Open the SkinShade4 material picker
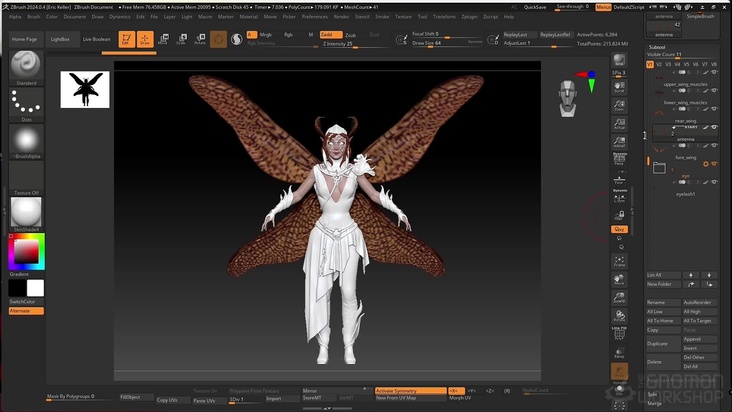 [26, 214]
